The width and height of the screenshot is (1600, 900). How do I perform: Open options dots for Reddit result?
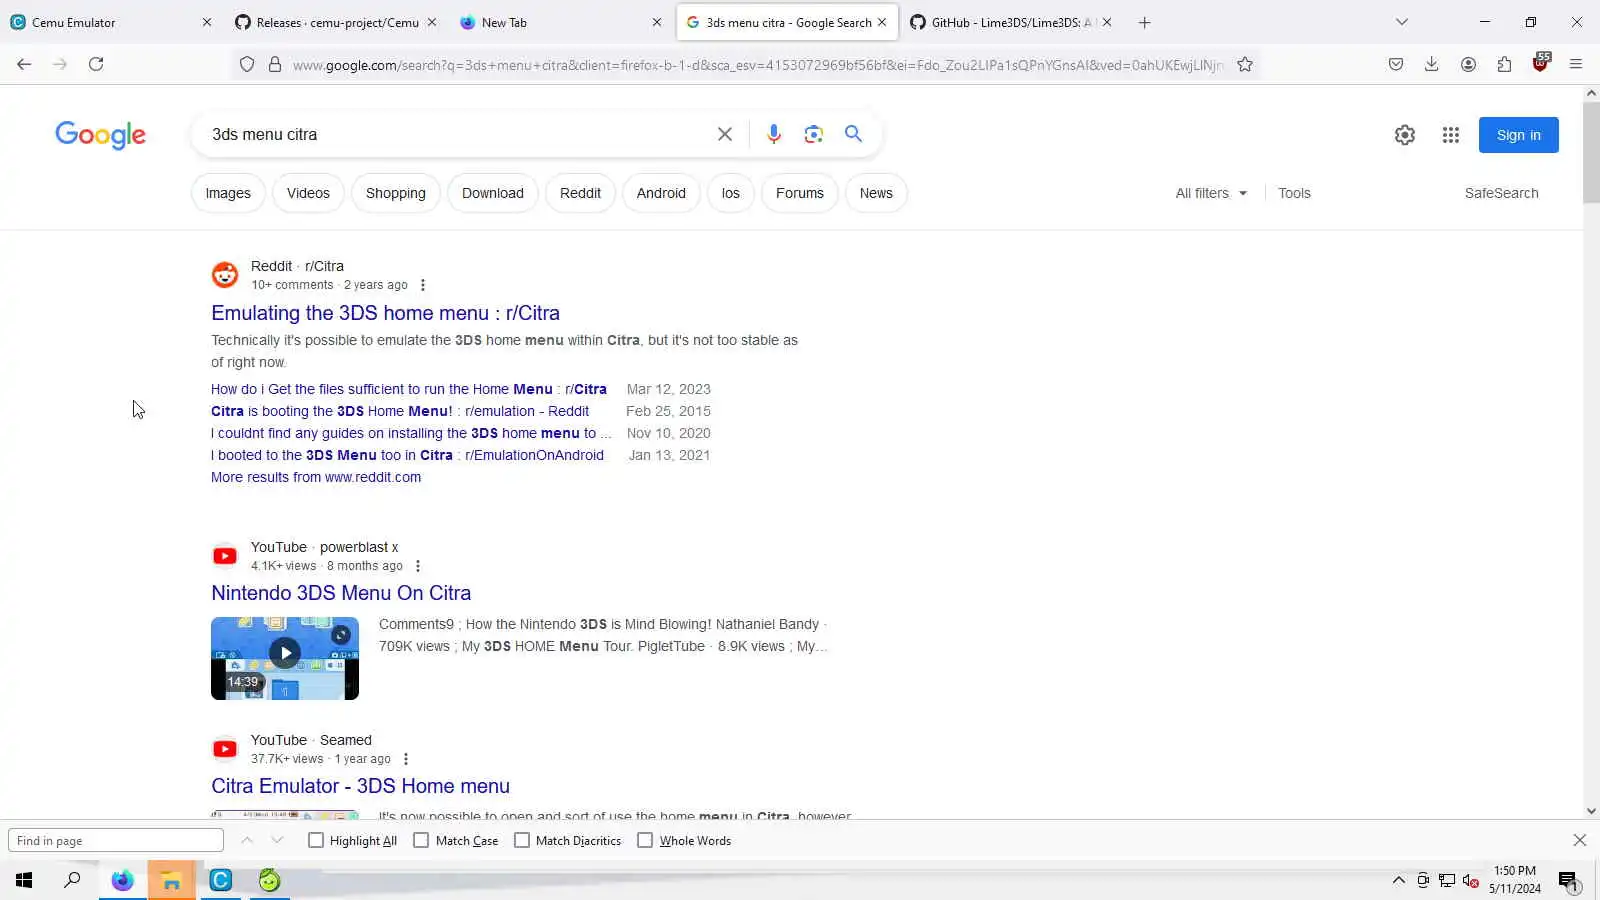pos(423,285)
